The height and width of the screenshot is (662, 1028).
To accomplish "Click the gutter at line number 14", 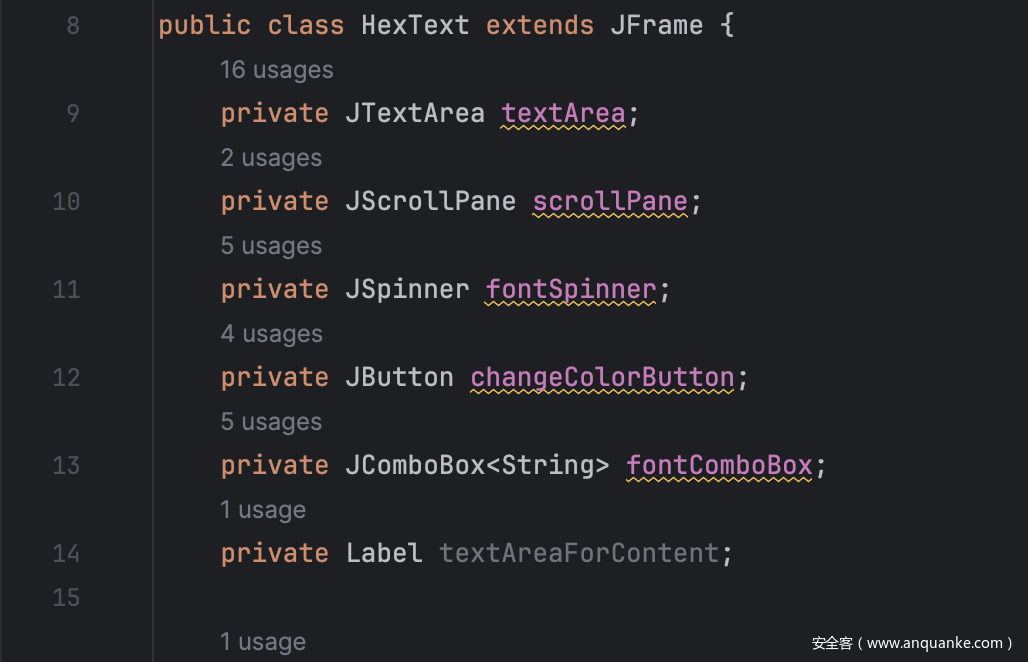I will 66,553.
